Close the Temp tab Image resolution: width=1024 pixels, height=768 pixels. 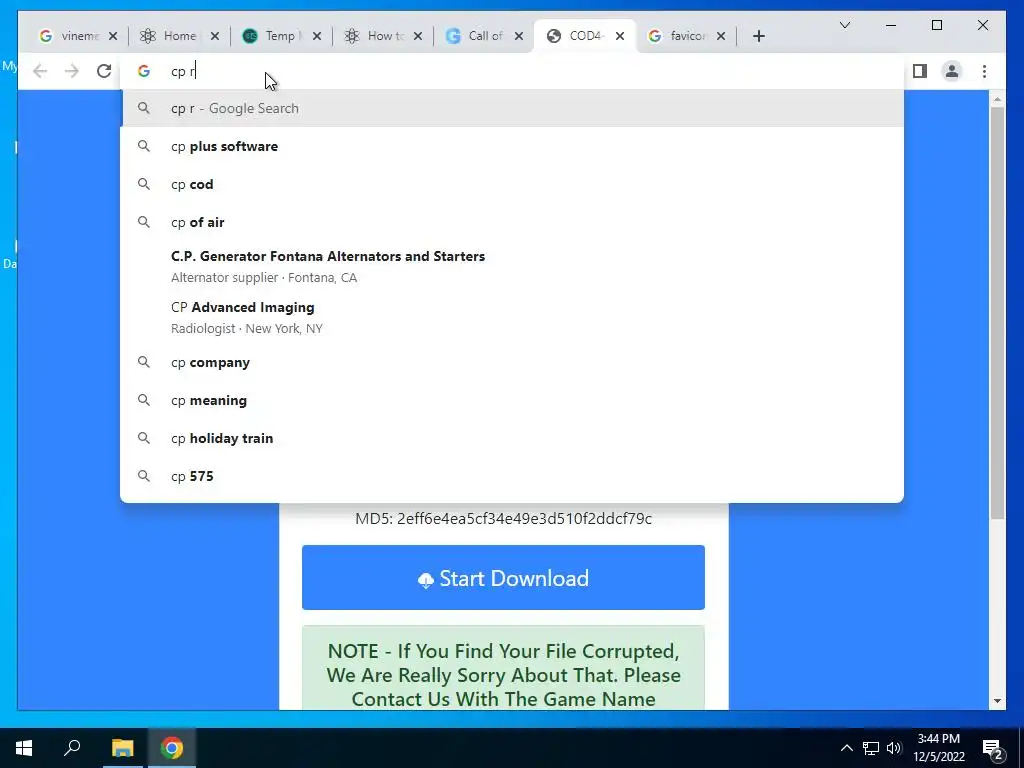[317, 36]
